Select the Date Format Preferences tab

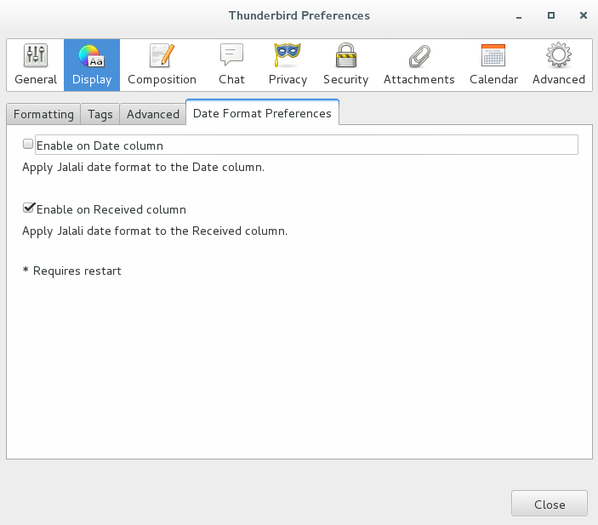262,113
